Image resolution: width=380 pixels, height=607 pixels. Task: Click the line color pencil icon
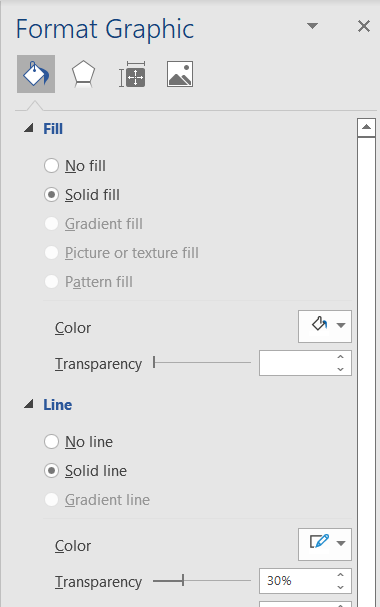pos(320,542)
